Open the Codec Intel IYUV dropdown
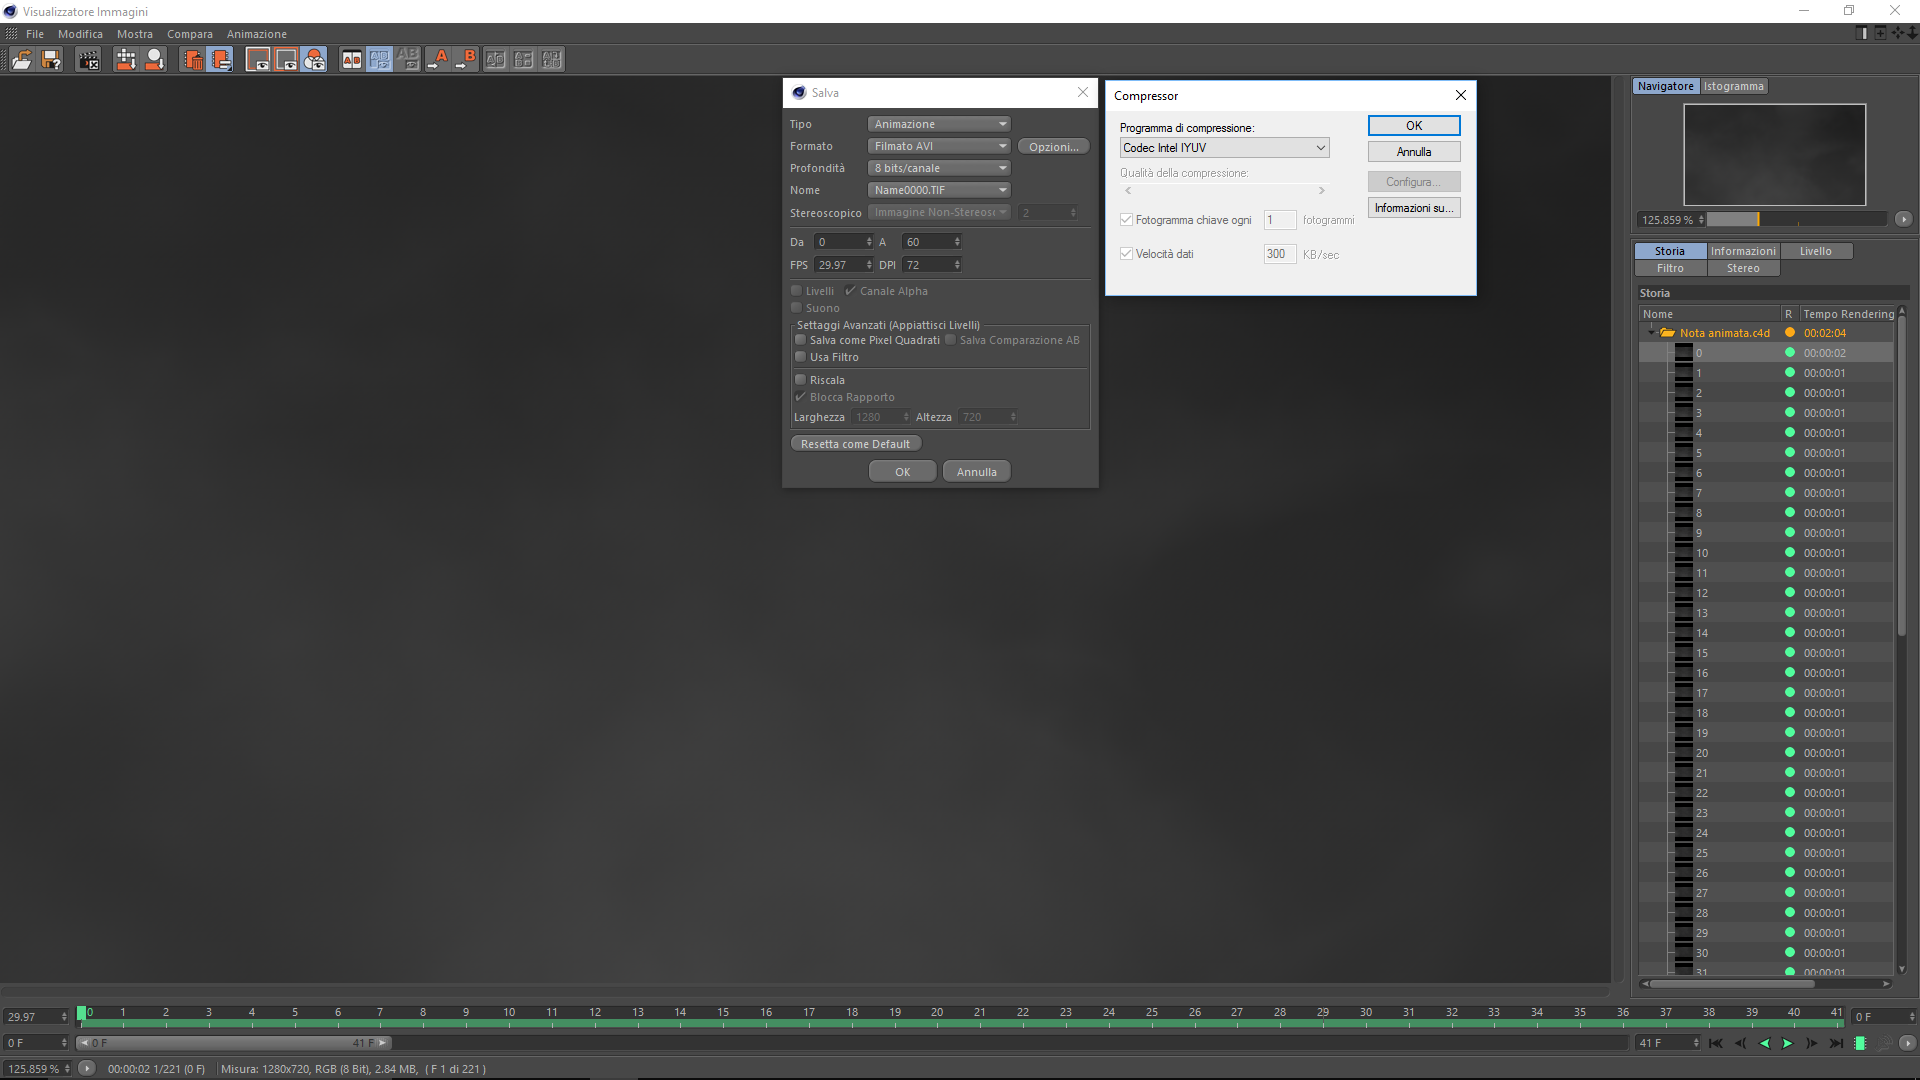 click(1224, 148)
